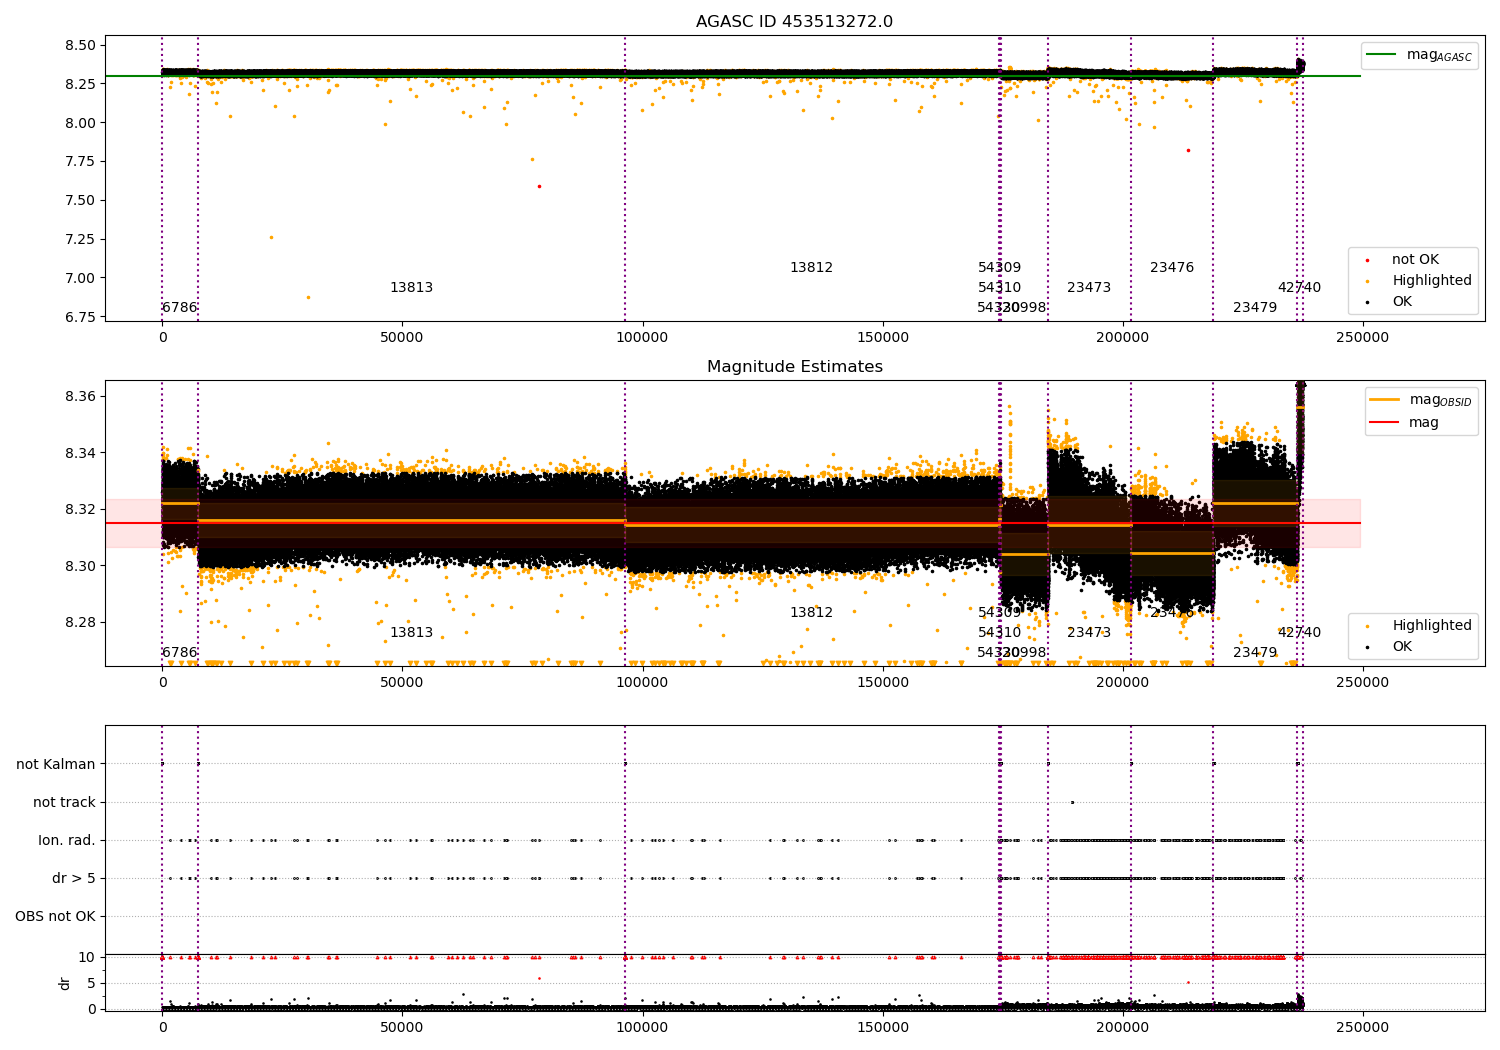This screenshot has width=1500, height=1050.
Task: Click x-axis tick 250000 under top plot
Action: coord(1362,338)
